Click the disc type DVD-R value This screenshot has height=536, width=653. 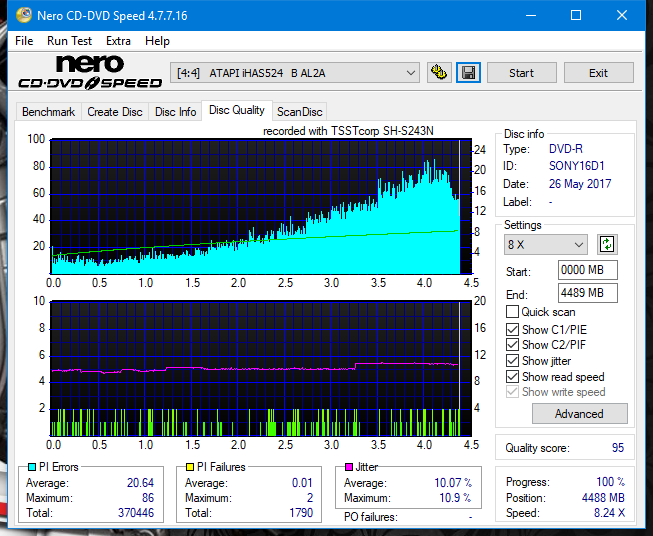(x=566, y=149)
